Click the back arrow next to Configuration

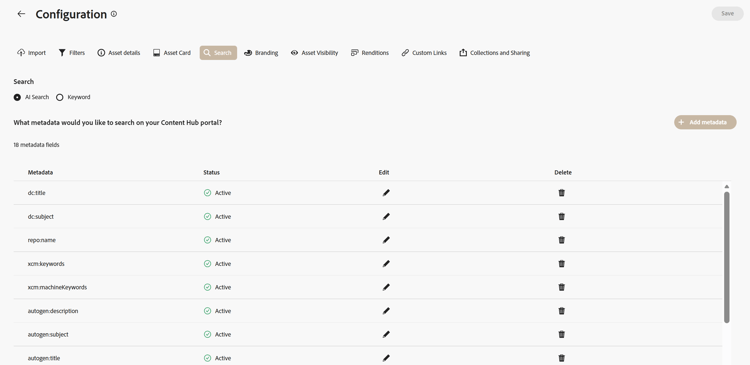click(x=21, y=14)
